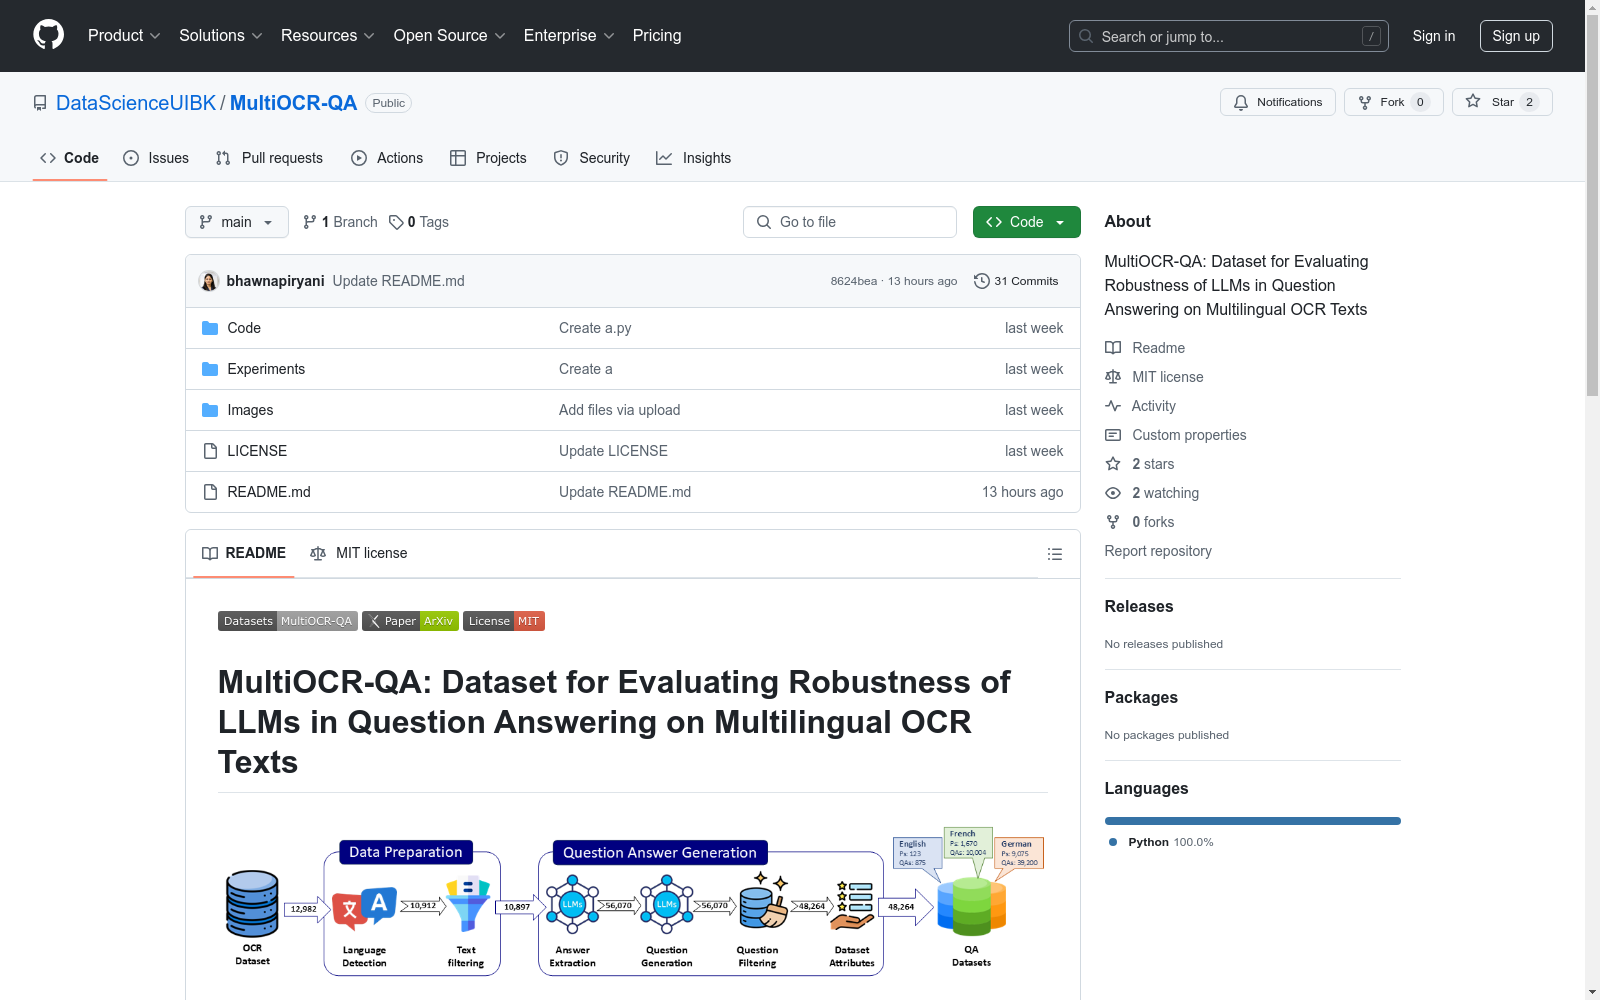
Task: Open the latest Update README.md commit
Action: click(398, 281)
